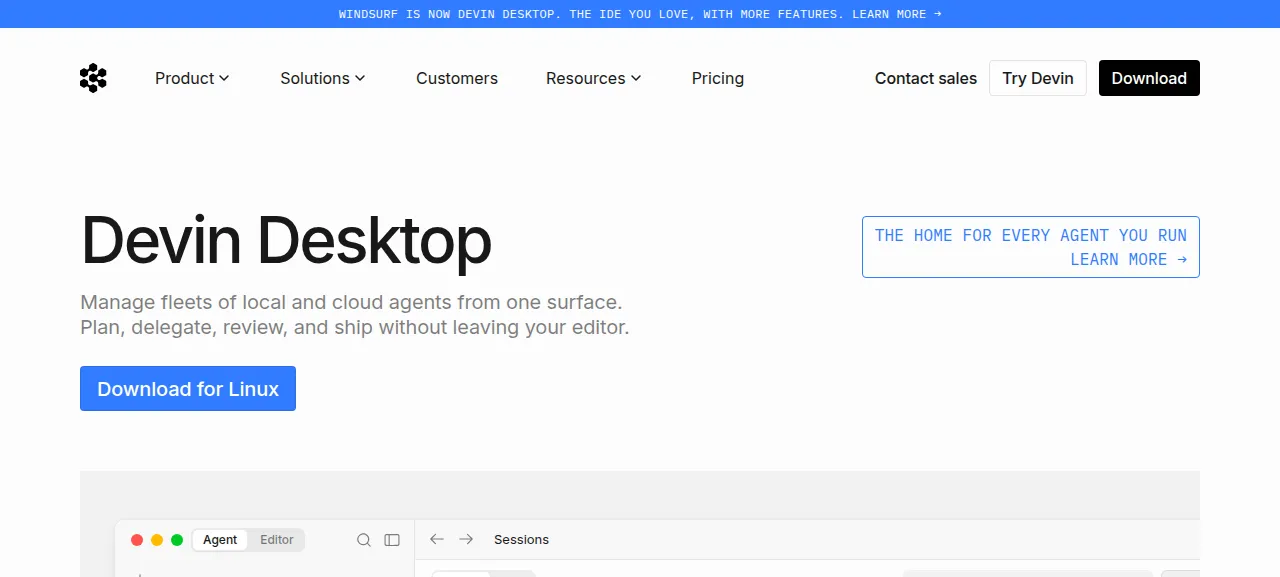The image size is (1280, 577).
Task: Click the yellow traffic-light dot
Action: [x=157, y=540]
